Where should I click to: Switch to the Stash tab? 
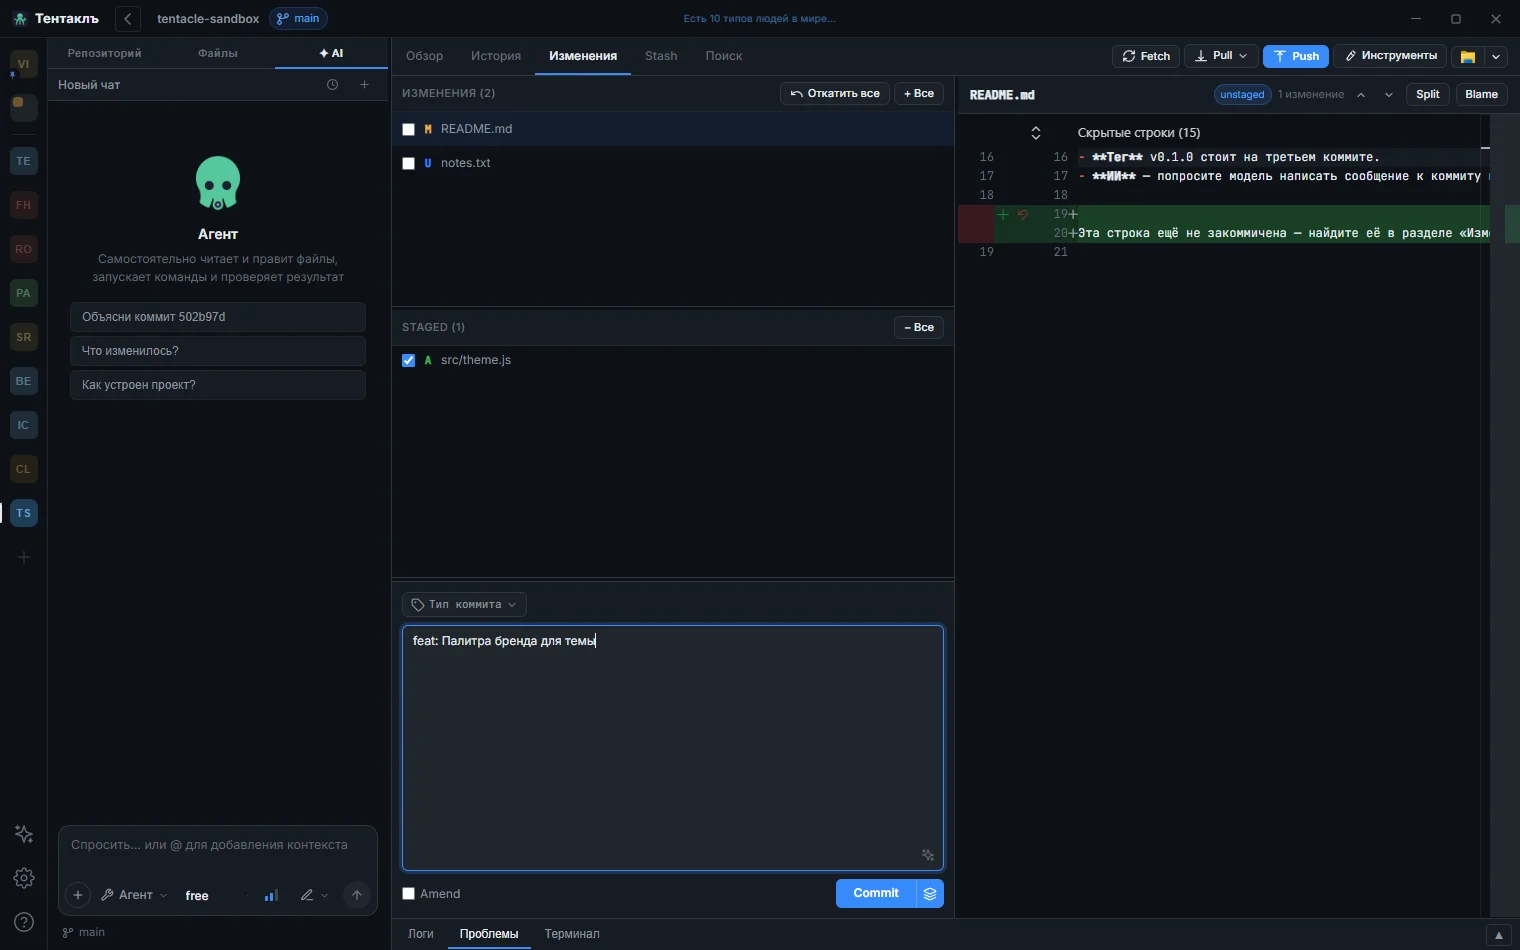[661, 56]
